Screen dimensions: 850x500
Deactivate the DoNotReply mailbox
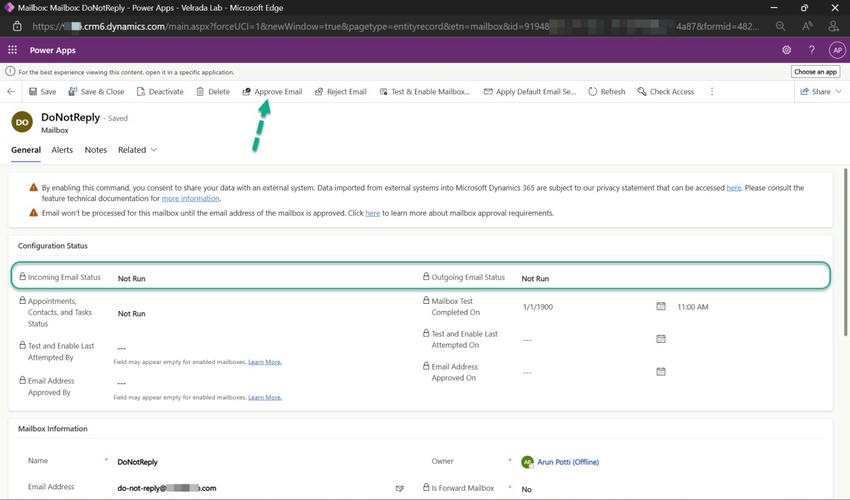point(160,92)
